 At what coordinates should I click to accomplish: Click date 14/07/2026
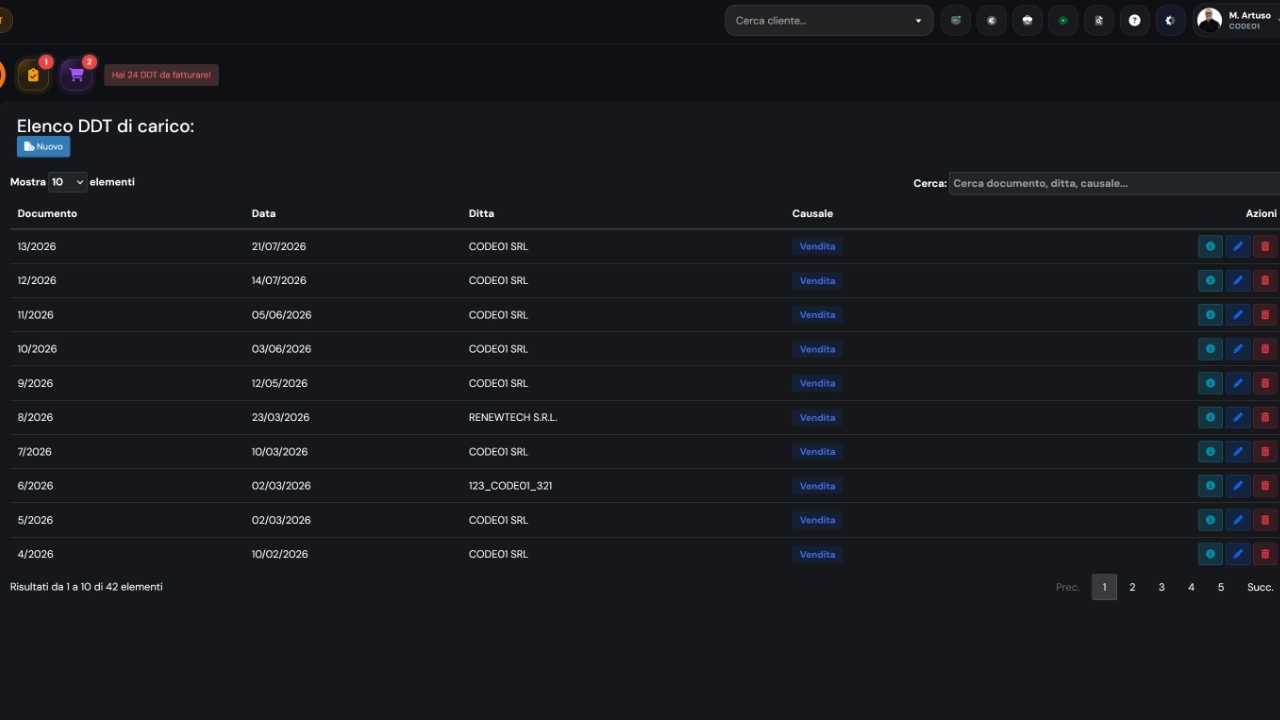pyautogui.click(x=279, y=280)
